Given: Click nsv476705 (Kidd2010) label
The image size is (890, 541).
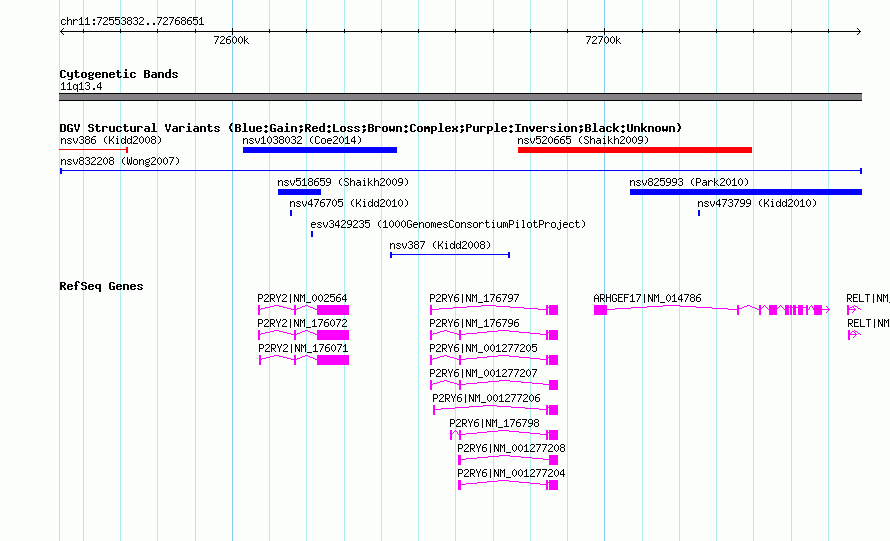Looking at the screenshot, I should [349, 203].
